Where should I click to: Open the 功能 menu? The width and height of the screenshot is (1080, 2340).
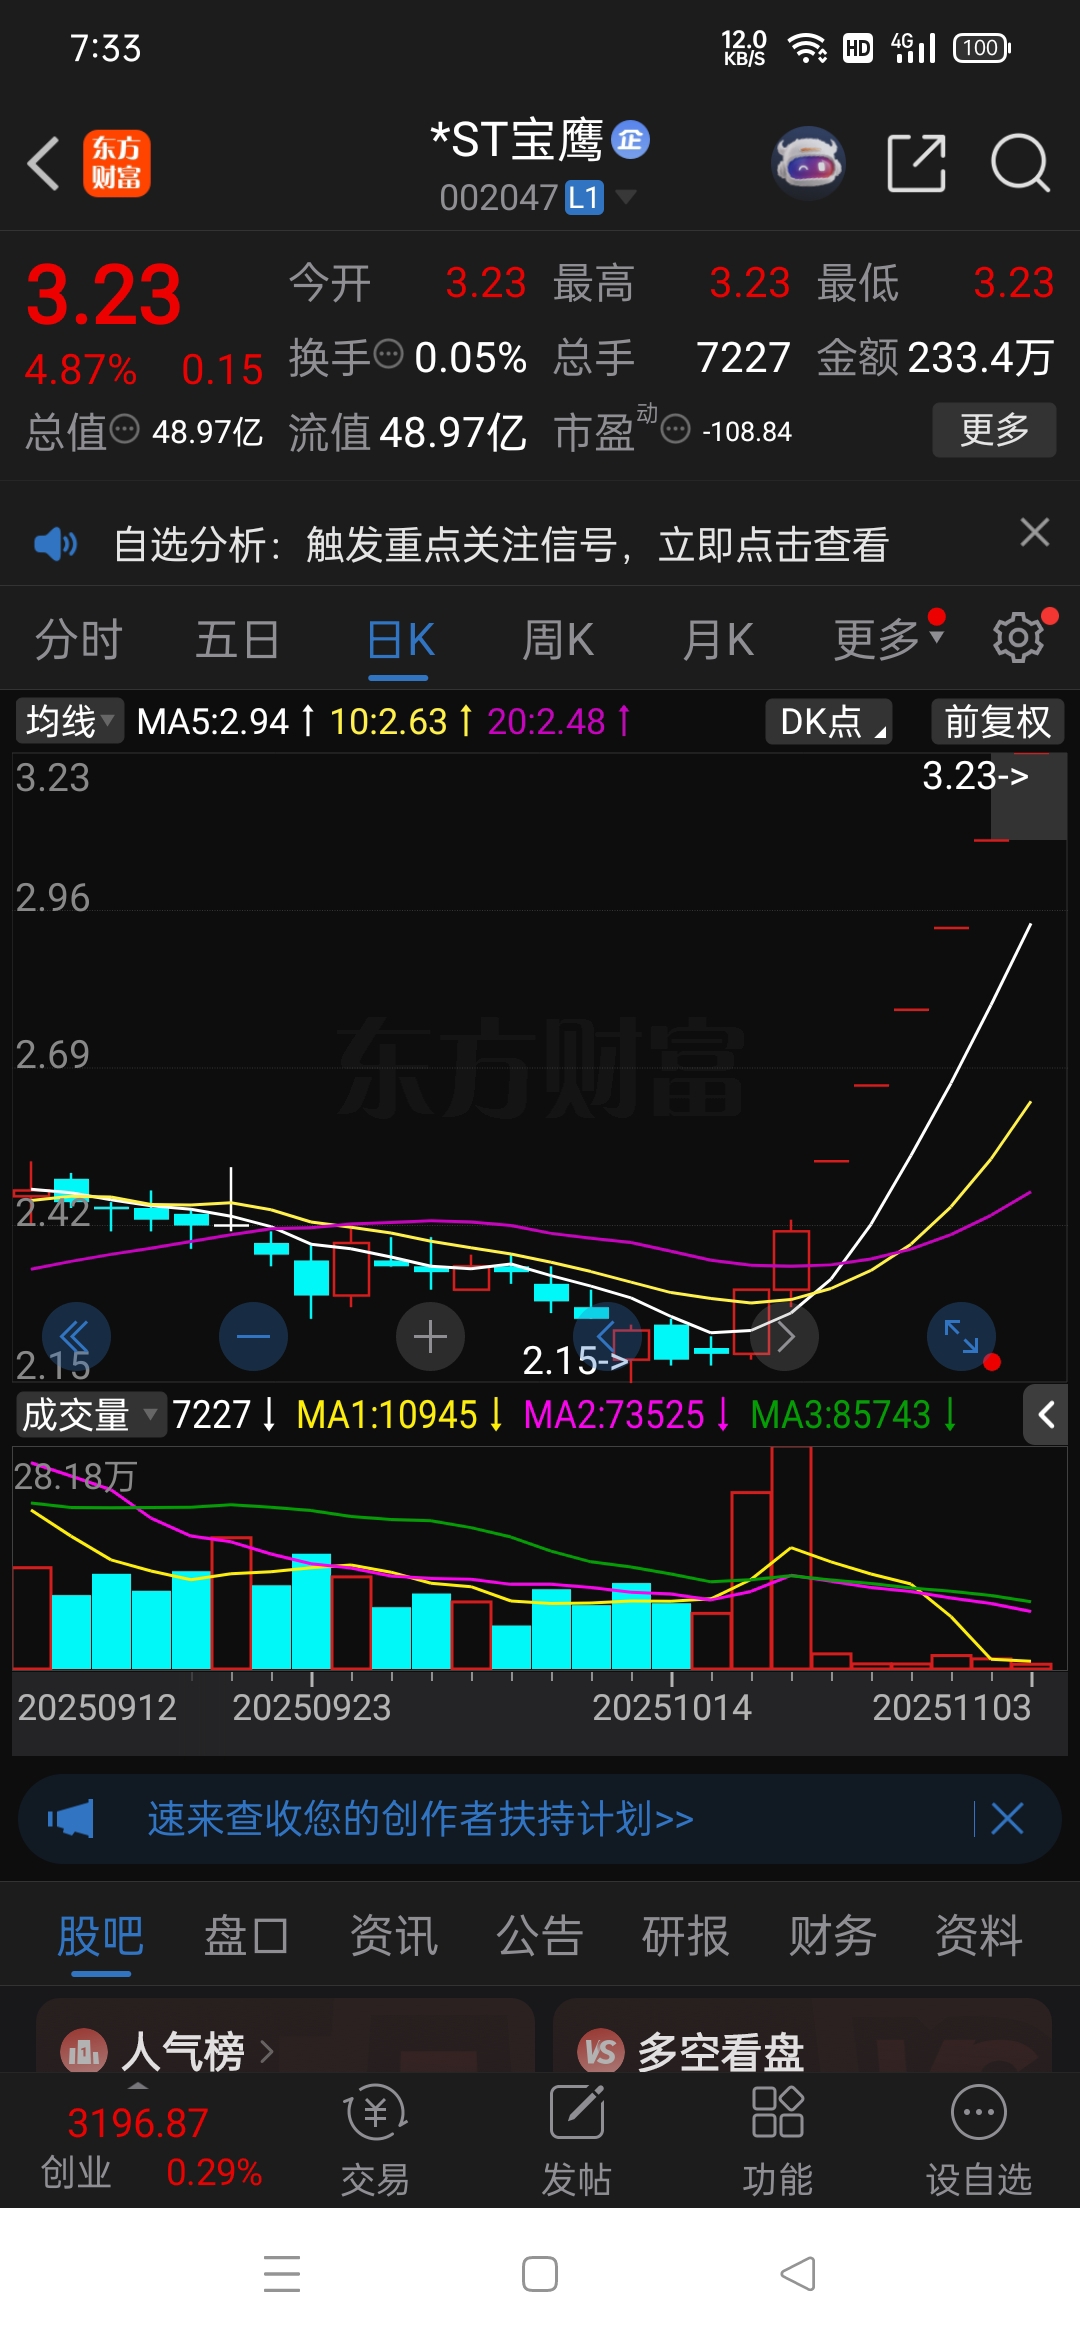[x=778, y=2140]
